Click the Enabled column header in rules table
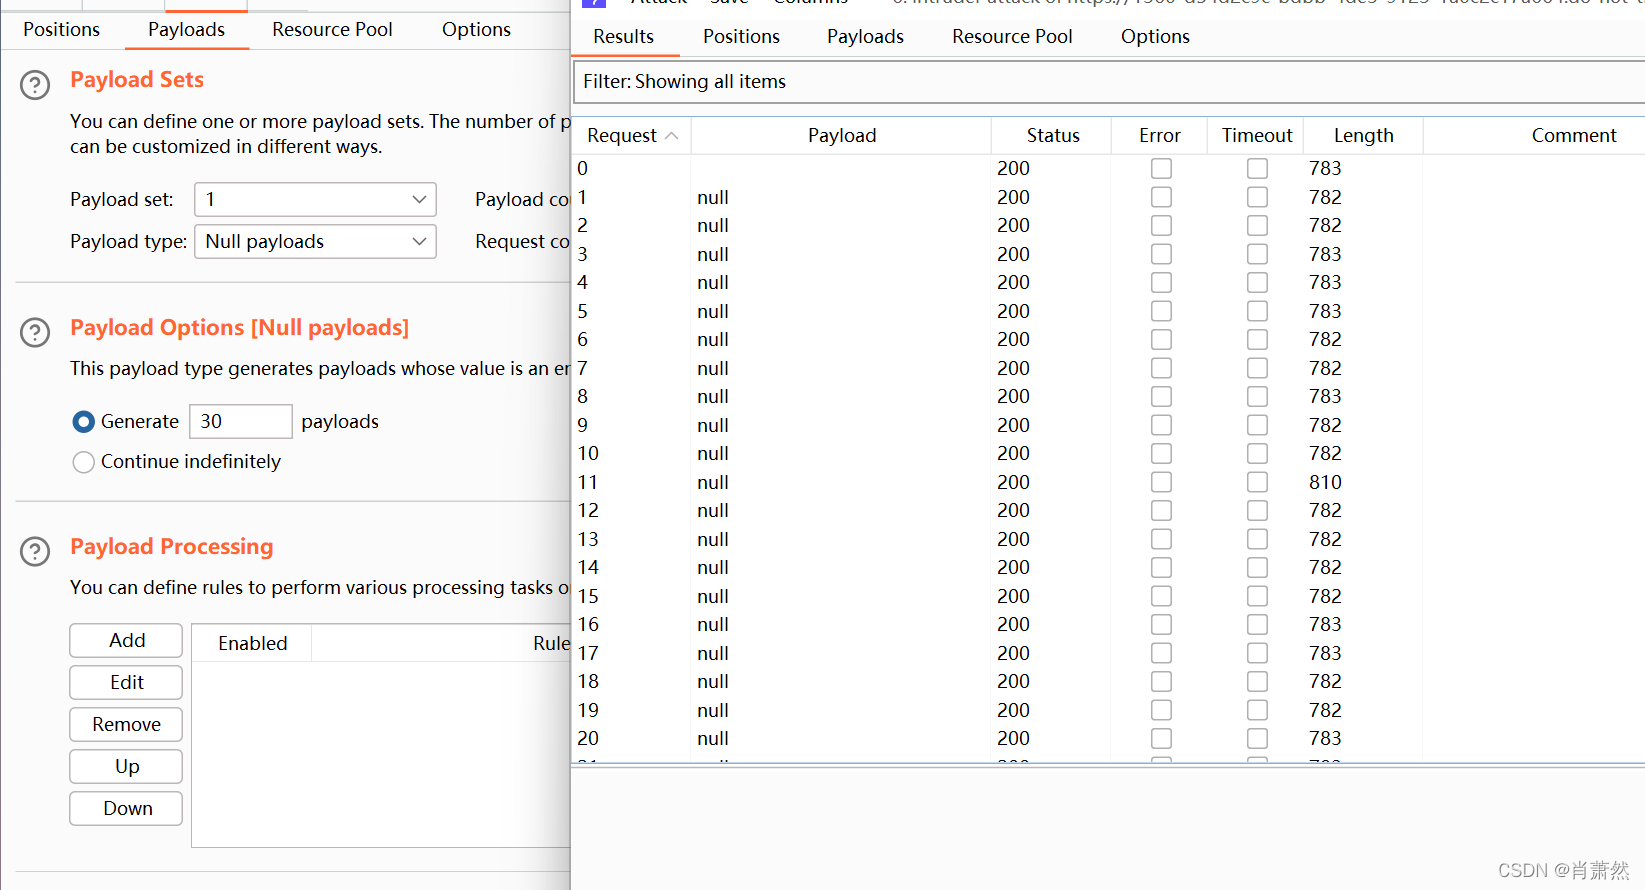Viewport: 1645px width, 890px height. (252, 644)
